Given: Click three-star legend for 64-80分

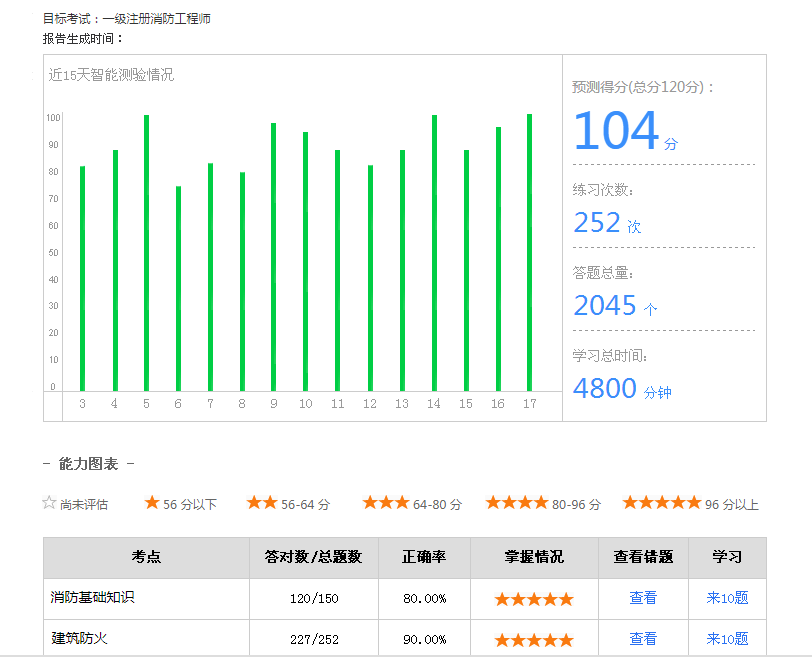Looking at the screenshot, I should (386, 502).
